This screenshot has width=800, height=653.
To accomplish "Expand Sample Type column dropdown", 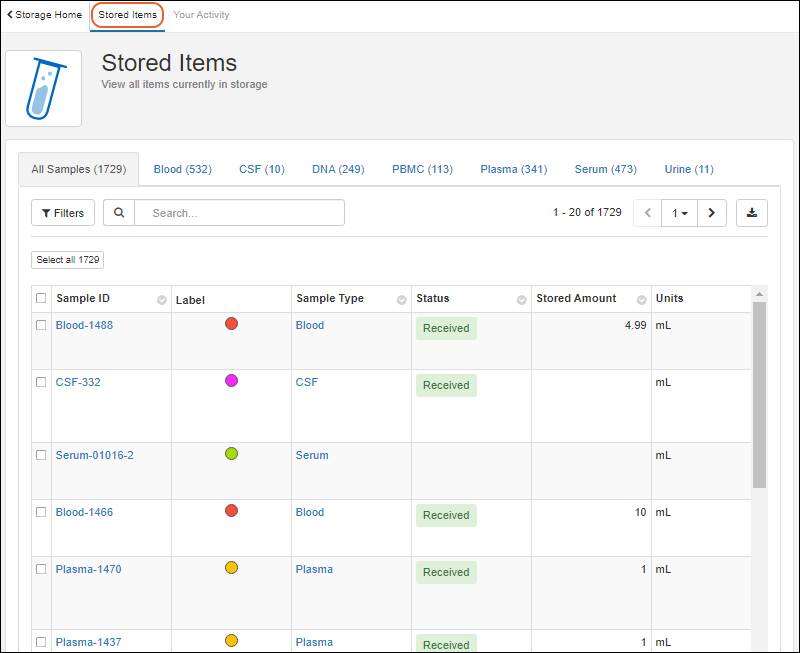I will (x=402, y=300).
